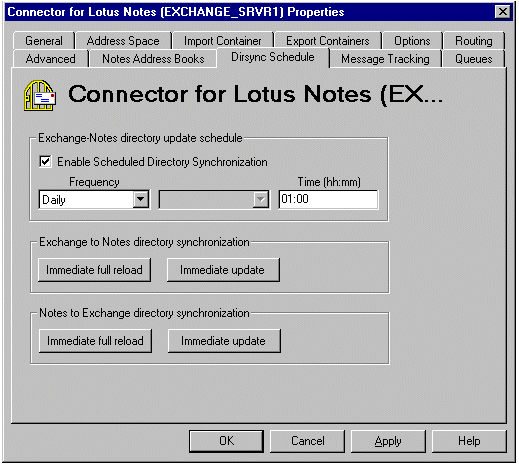This screenshot has width=519, height=465.
Task: Open the Daily frequency dropdown arrow
Action: tap(141, 199)
